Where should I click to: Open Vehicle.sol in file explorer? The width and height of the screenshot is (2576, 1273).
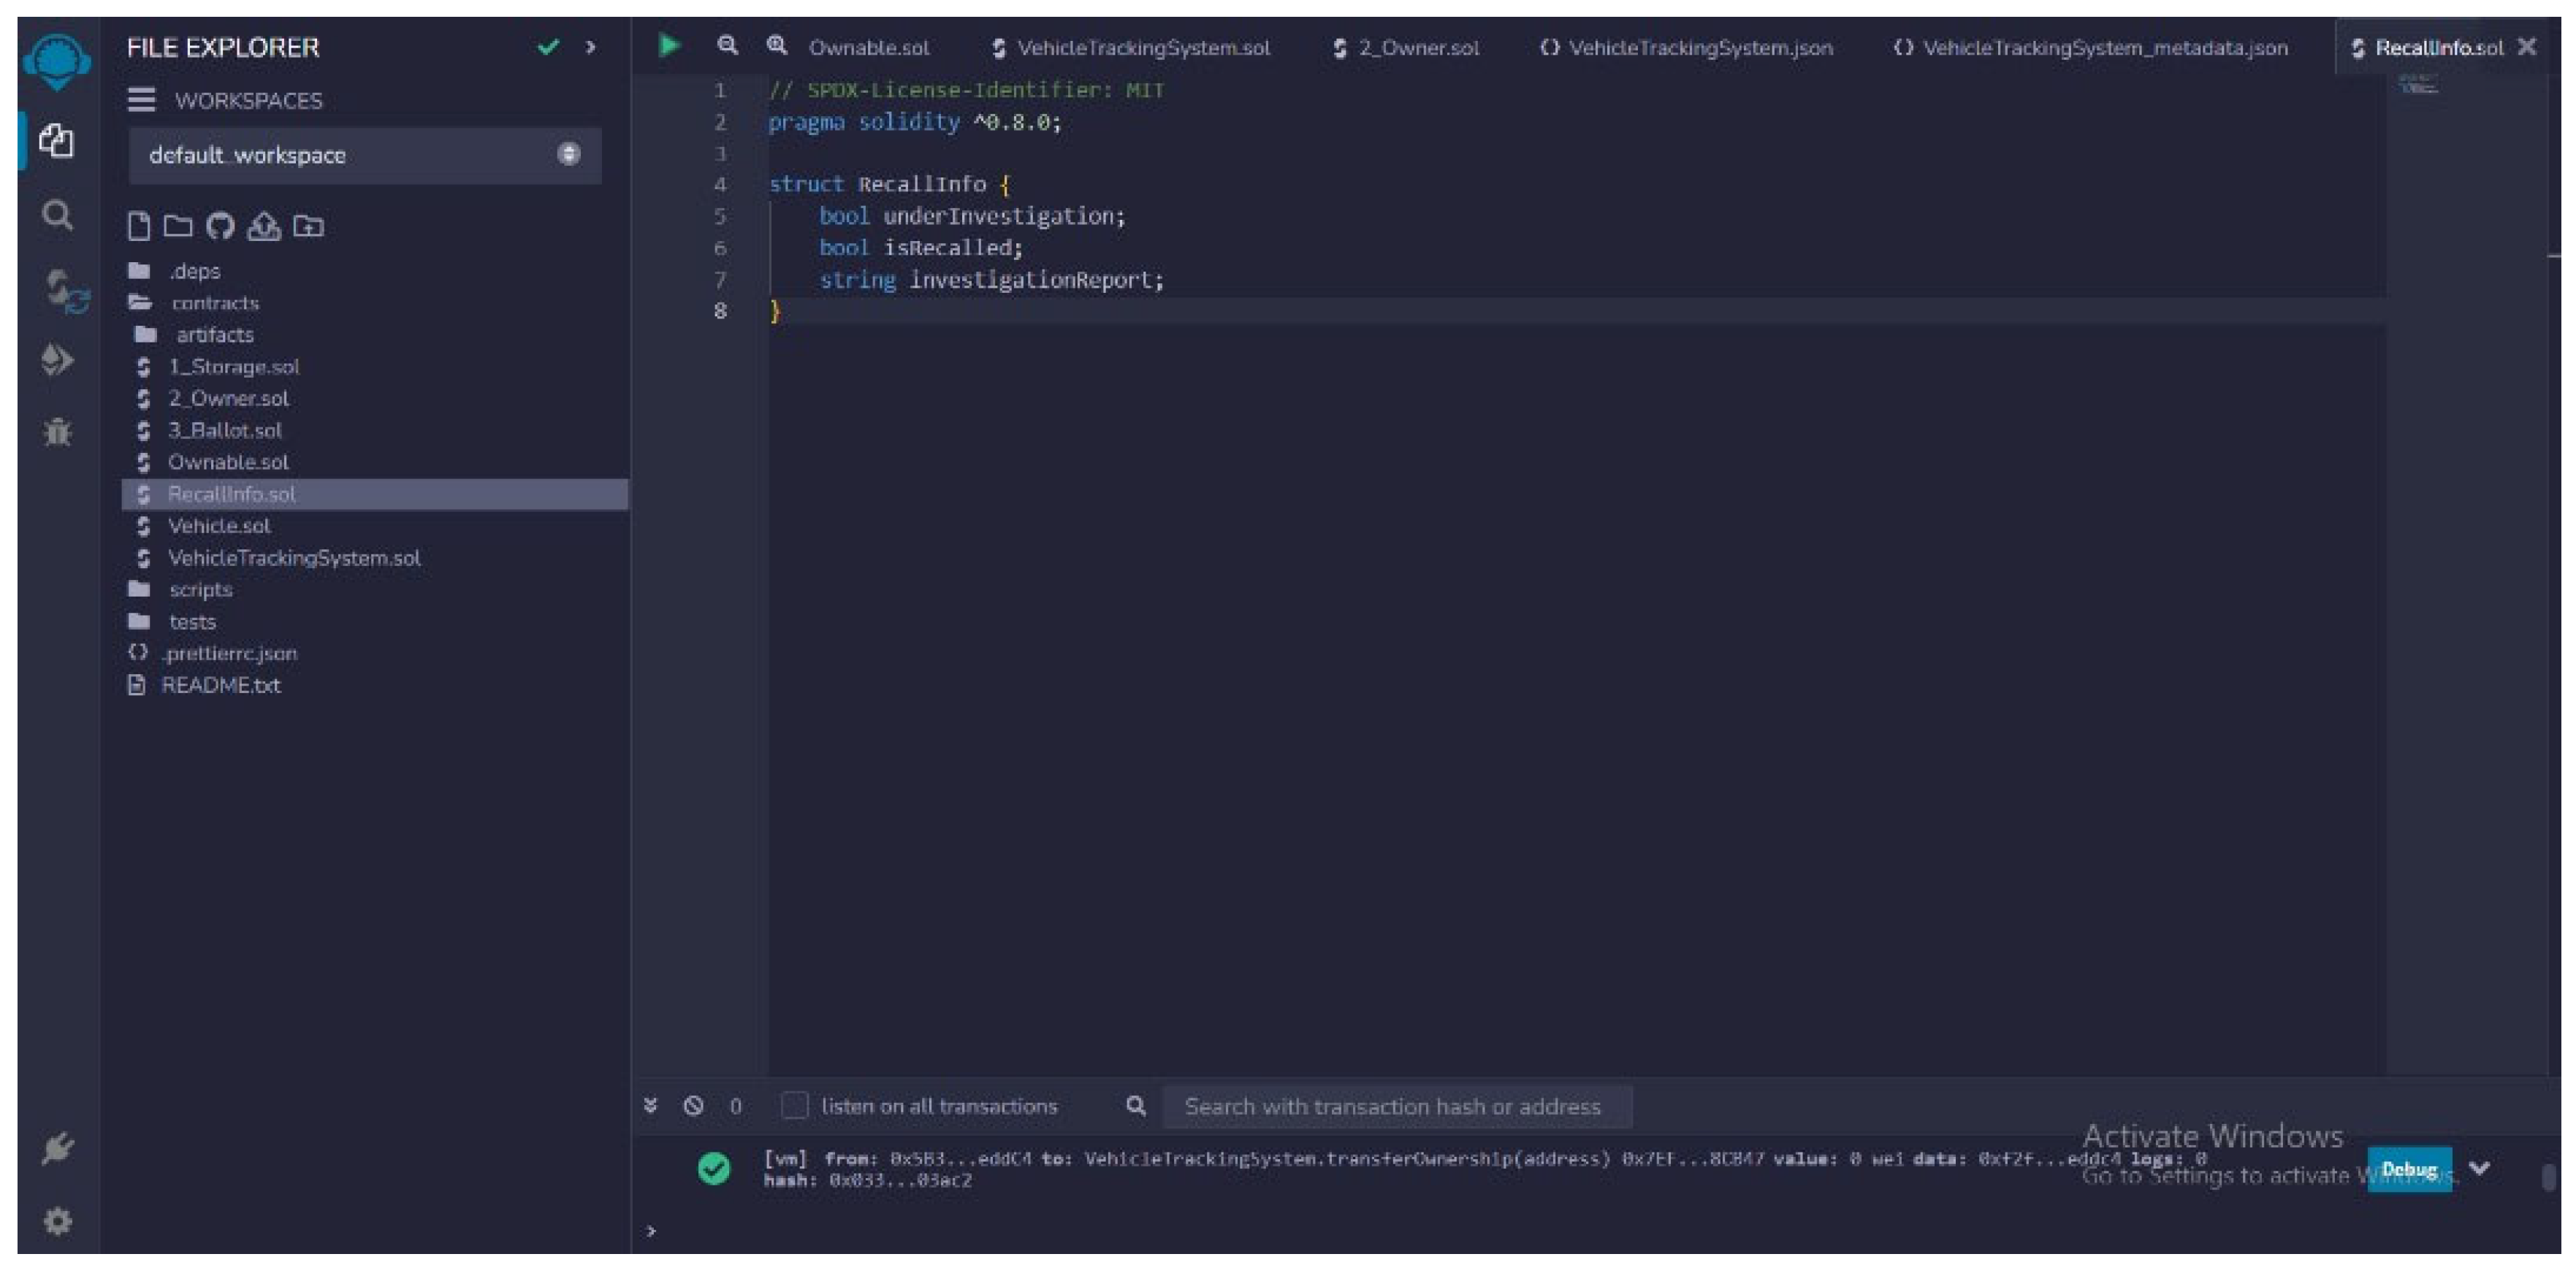click(218, 526)
